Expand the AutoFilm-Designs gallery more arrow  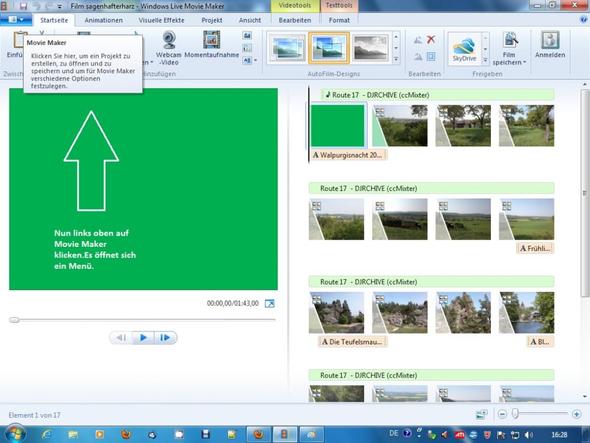396,59
